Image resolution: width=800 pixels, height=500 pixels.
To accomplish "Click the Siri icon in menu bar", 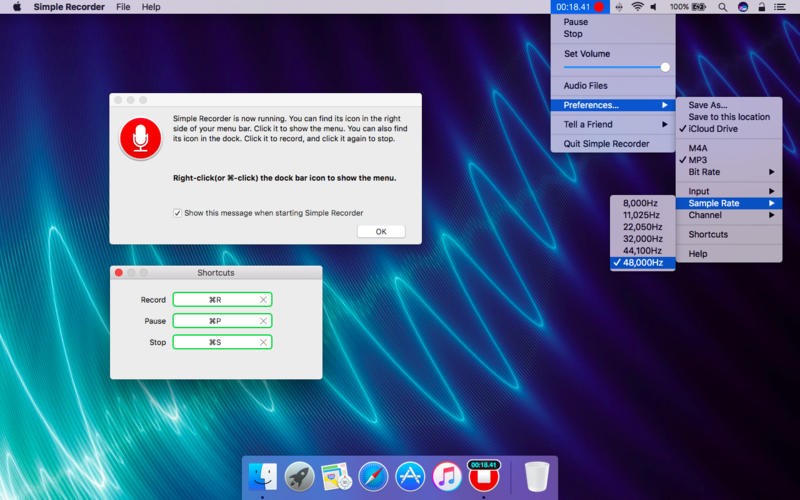I will [x=743, y=7].
